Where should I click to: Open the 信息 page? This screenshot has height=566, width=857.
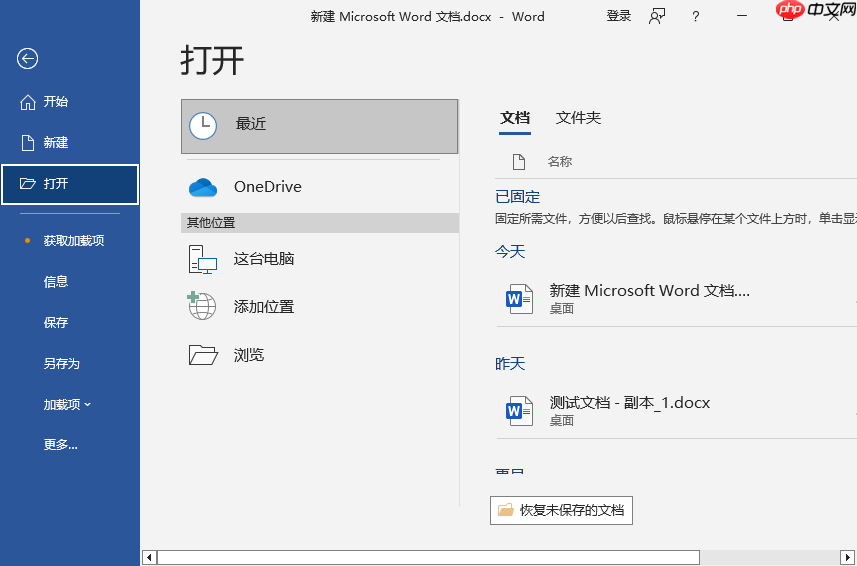coord(70,281)
